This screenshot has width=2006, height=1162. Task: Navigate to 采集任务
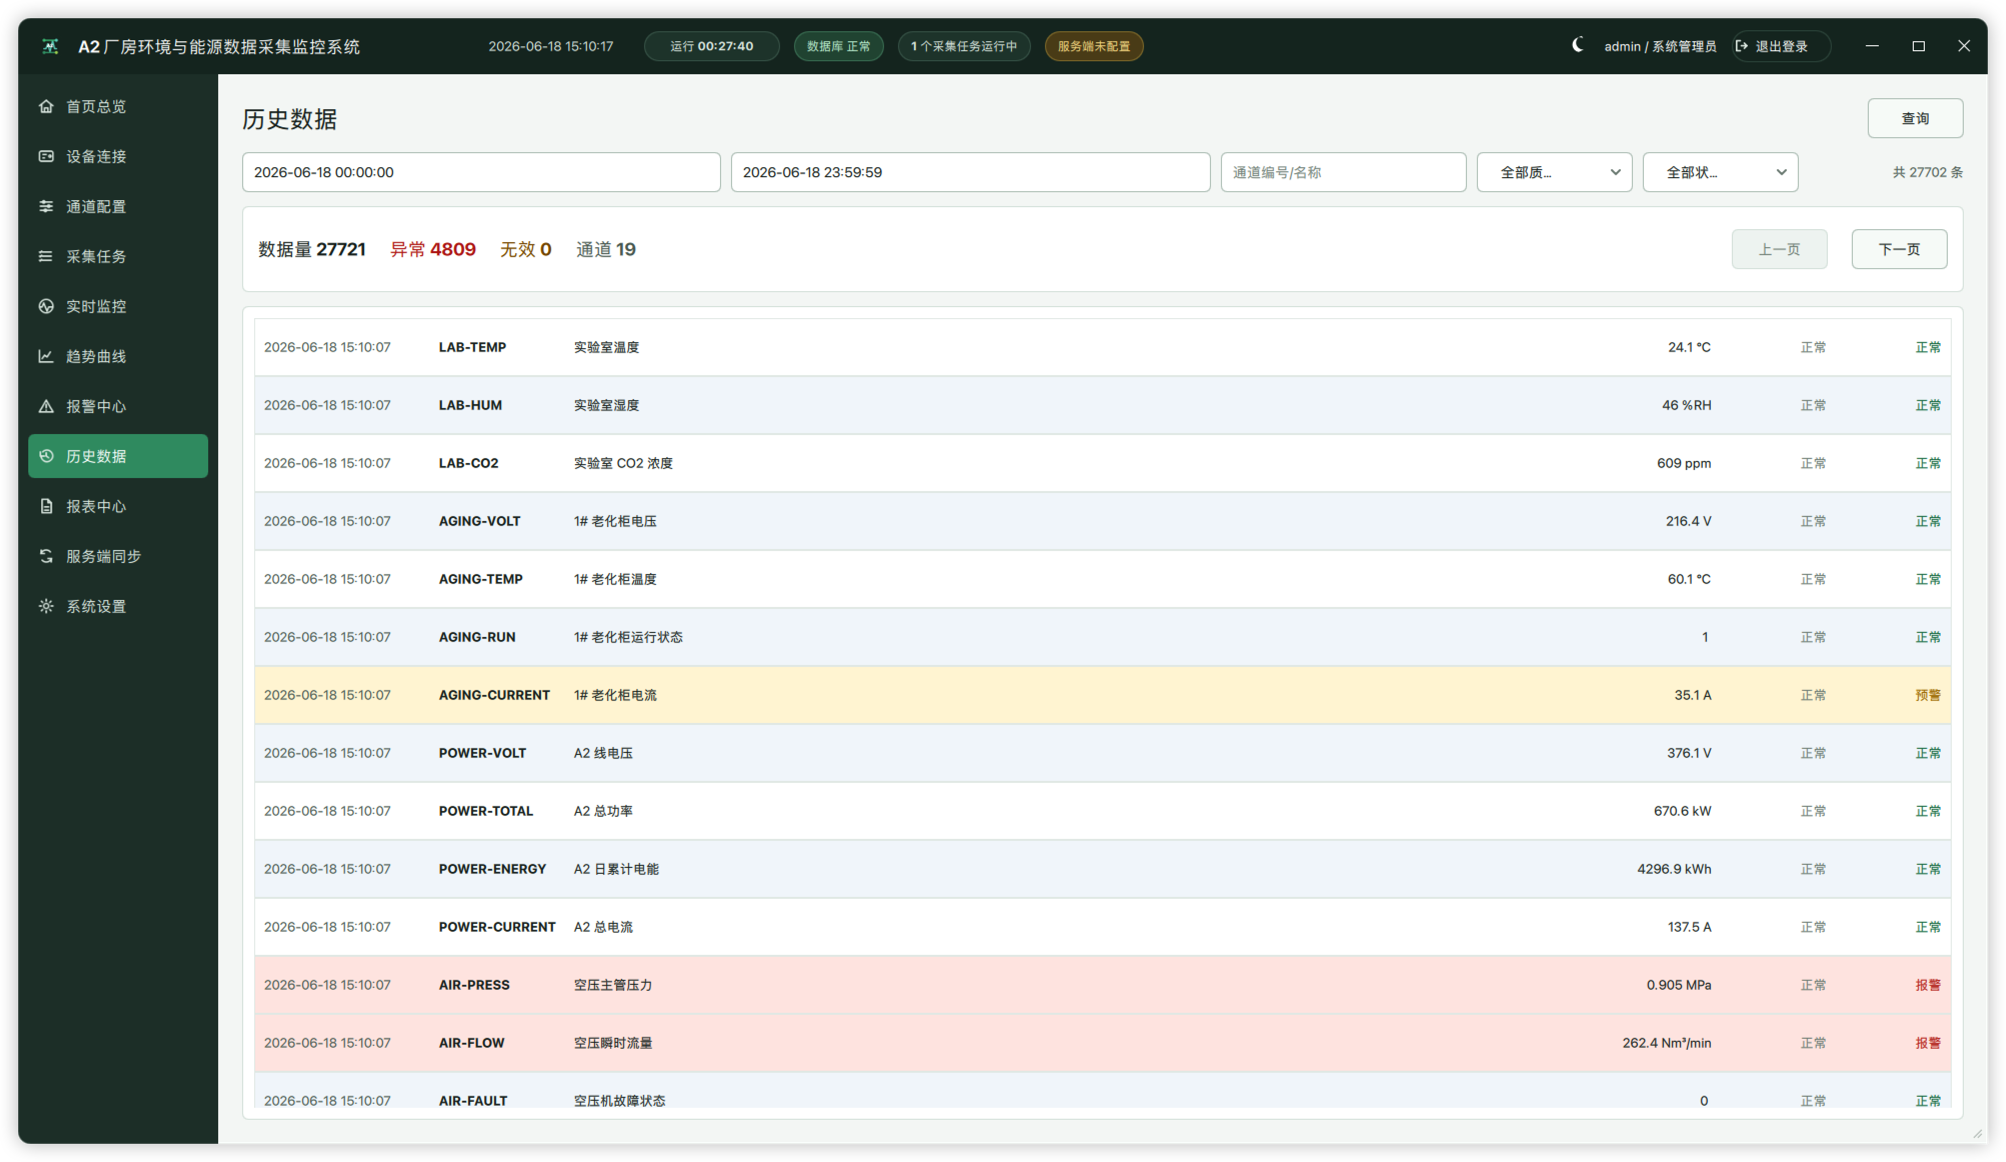118,256
